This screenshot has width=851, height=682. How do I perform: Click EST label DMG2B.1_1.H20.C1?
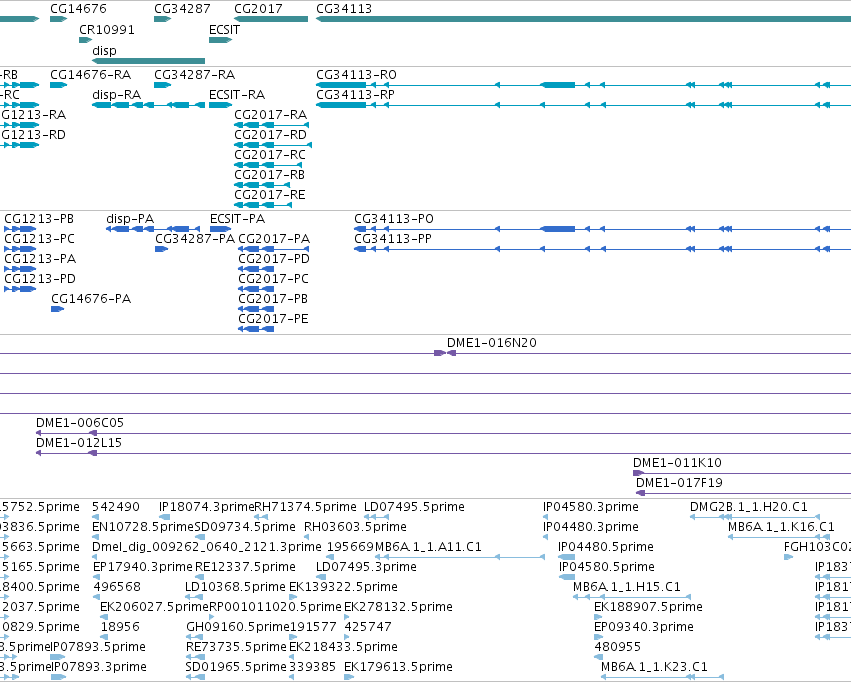coord(749,507)
